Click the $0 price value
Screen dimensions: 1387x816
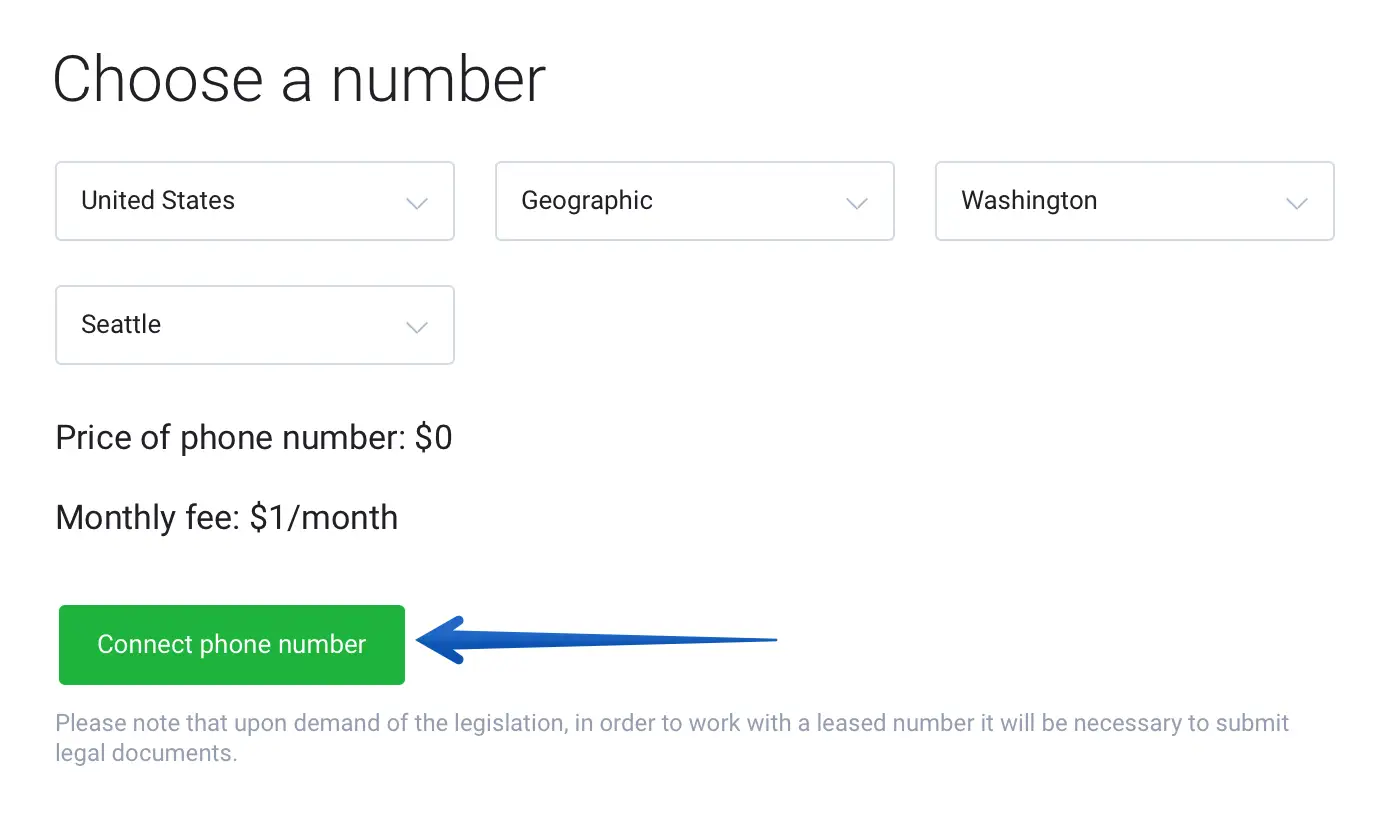(434, 438)
